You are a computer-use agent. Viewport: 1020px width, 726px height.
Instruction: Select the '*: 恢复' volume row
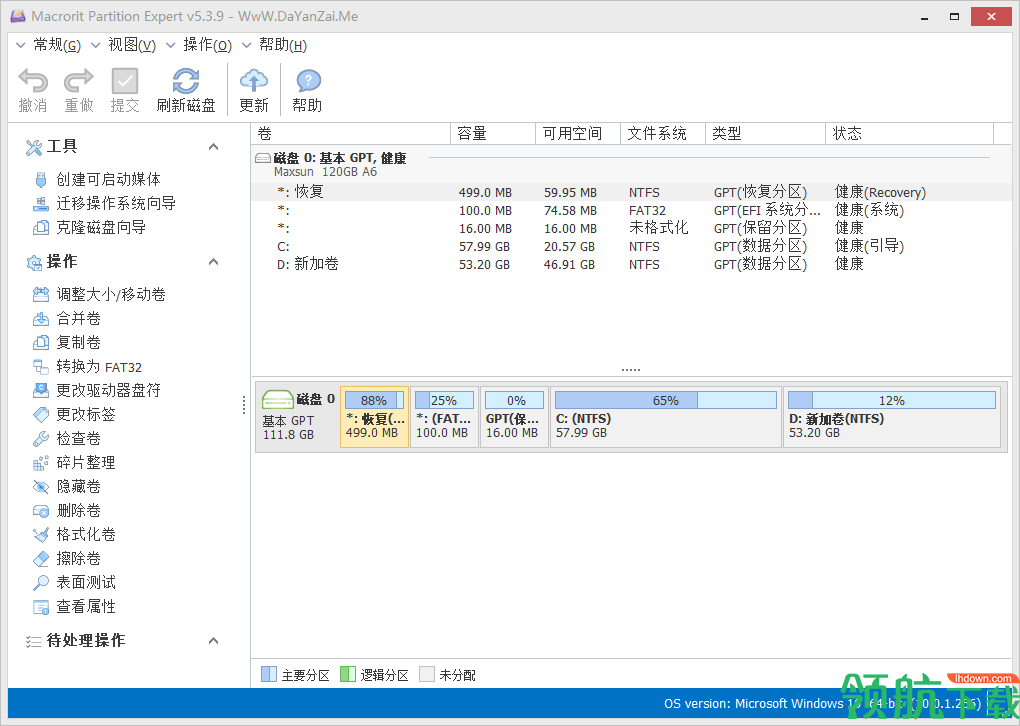click(x=631, y=193)
